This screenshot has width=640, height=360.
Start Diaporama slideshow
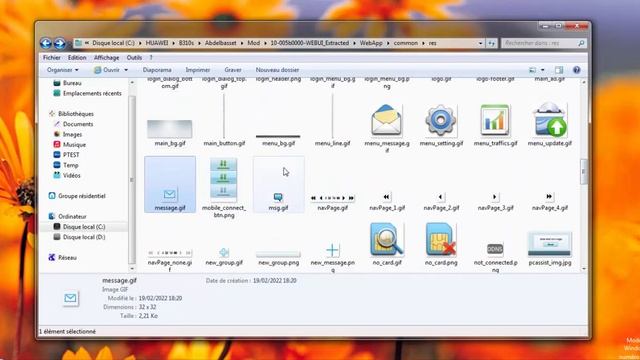pyautogui.click(x=157, y=70)
